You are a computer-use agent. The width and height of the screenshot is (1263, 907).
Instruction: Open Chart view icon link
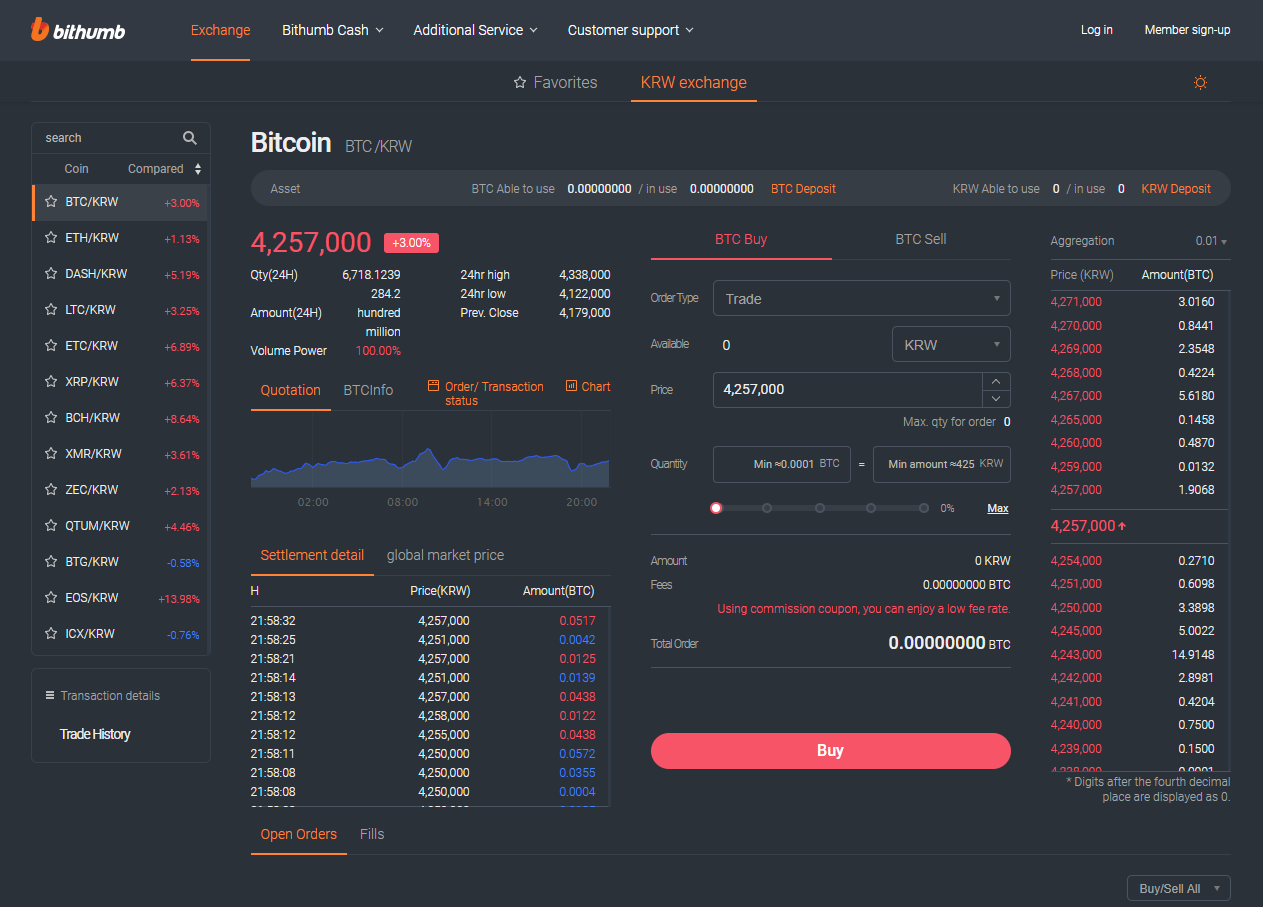[x=588, y=386]
